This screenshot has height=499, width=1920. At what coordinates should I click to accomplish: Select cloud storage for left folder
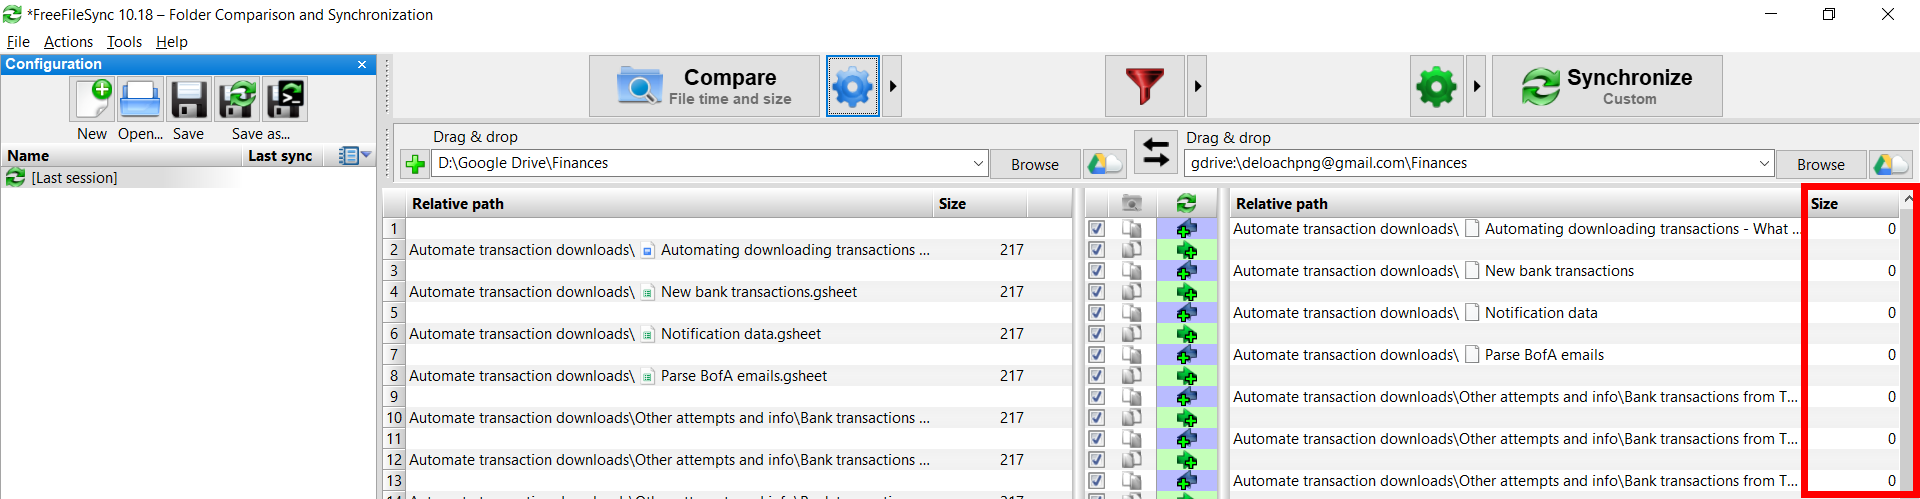coord(1105,164)
